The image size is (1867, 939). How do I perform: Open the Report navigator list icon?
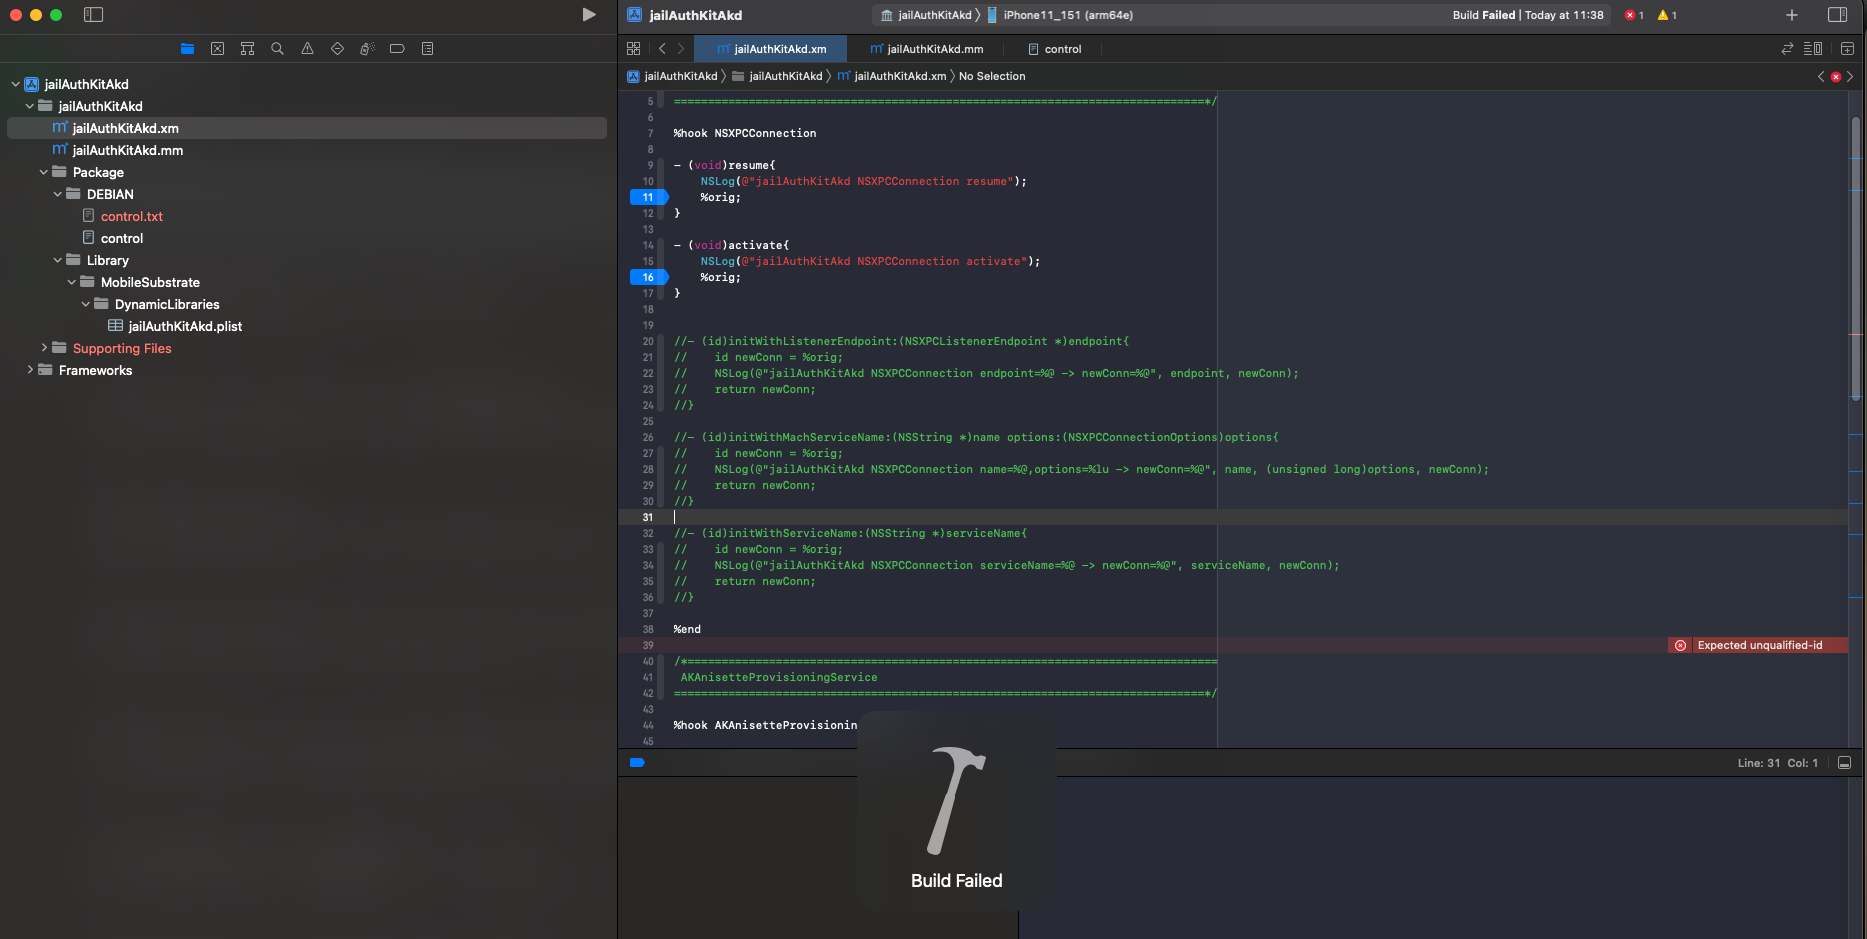click(x=427, y=48)
